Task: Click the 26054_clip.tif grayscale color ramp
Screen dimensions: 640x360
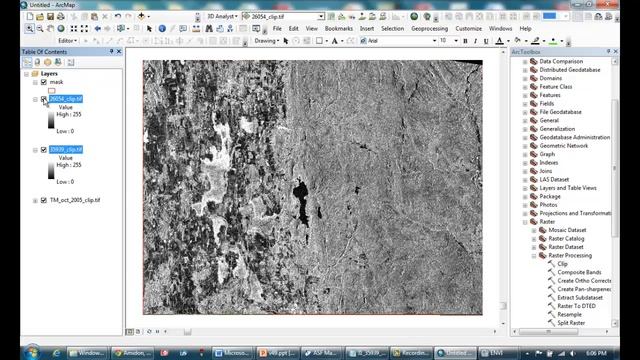Action: pos(51,120)
